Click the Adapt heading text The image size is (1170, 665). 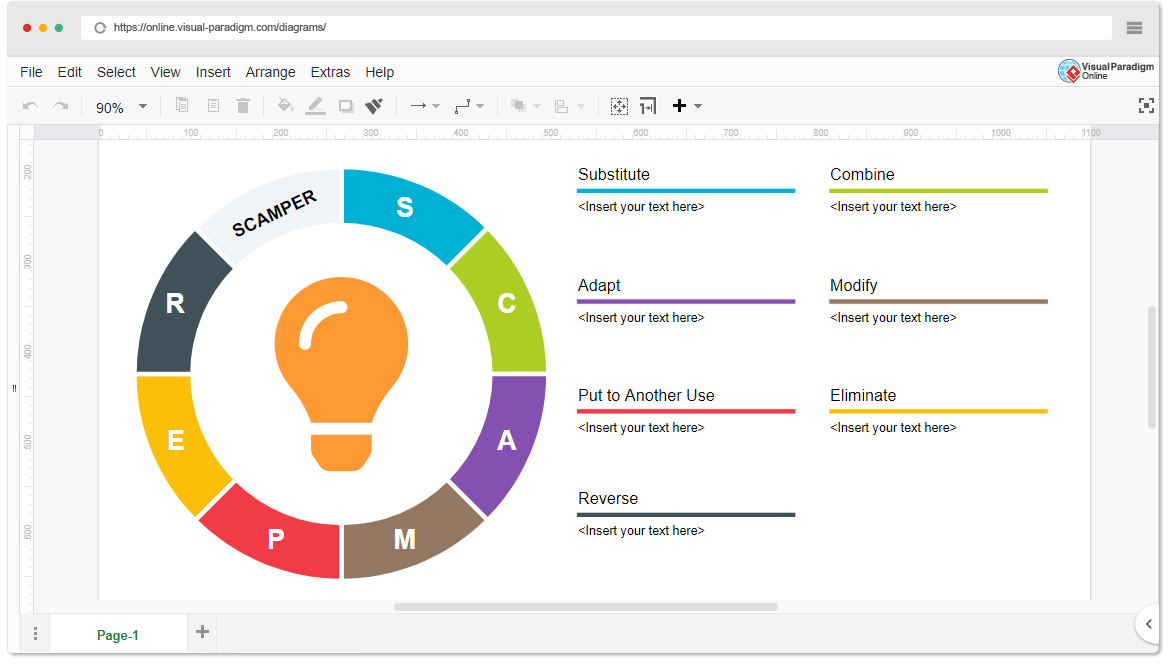coord(599,286)
